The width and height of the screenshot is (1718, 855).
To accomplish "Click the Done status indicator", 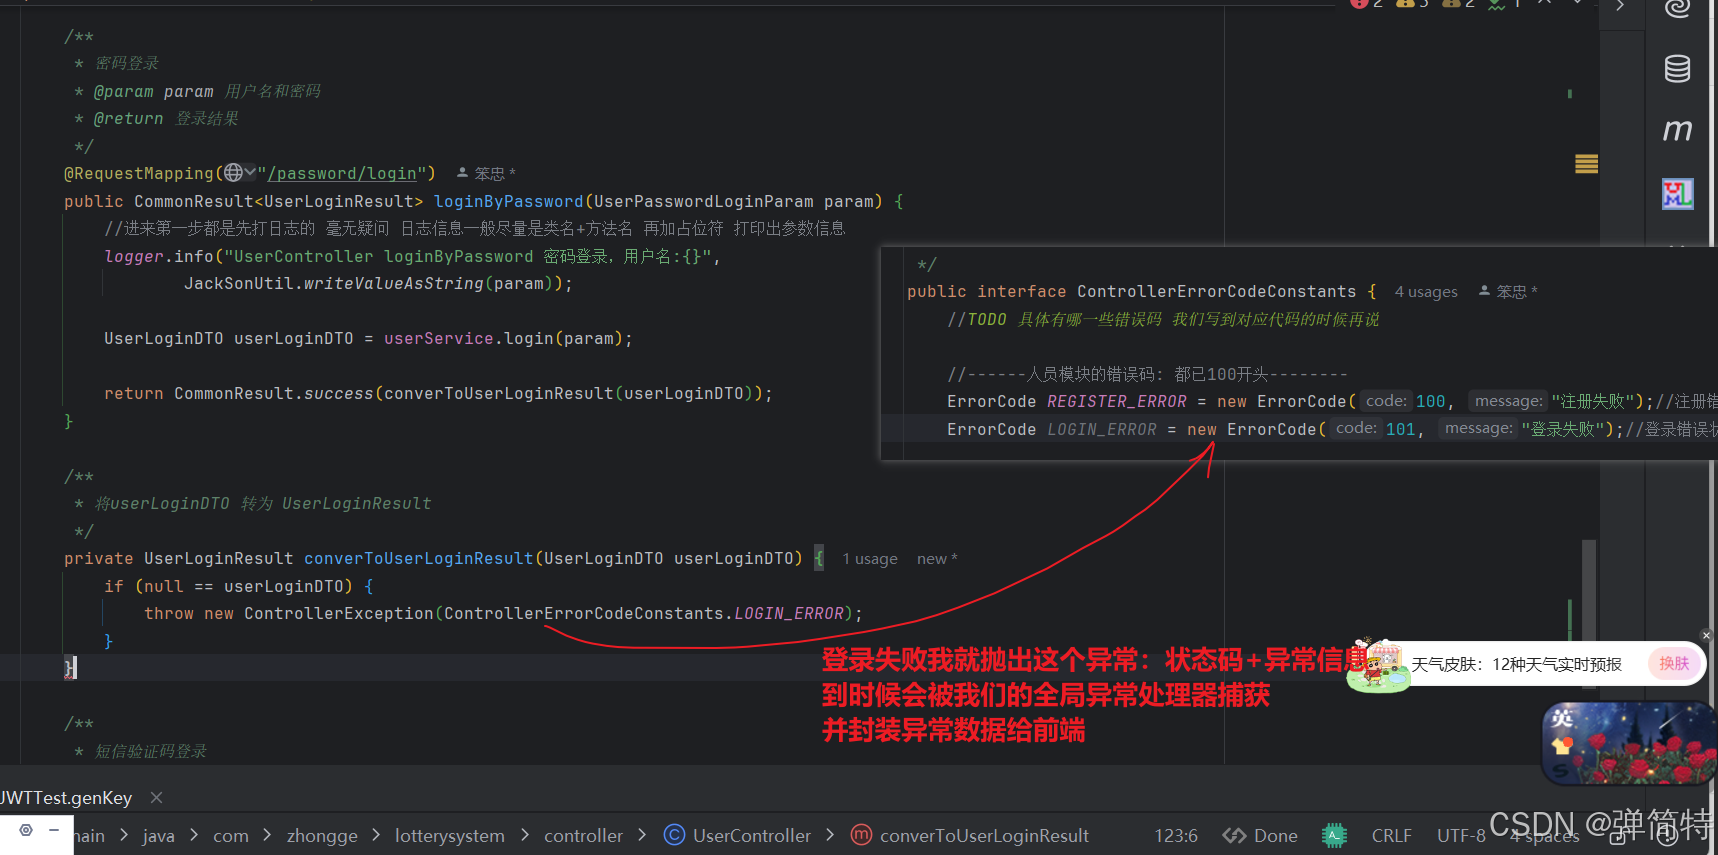I will click(x=1261, y=836).
